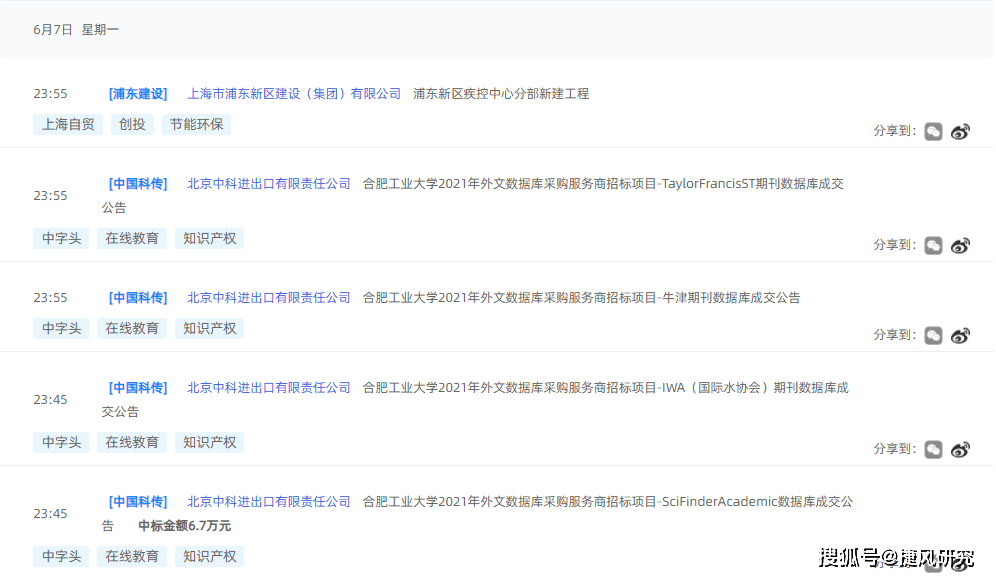Share the IWA 国际水协会 announcement to WeChat
This screenshot has width=996, height=579.
[x=933, y=449]
